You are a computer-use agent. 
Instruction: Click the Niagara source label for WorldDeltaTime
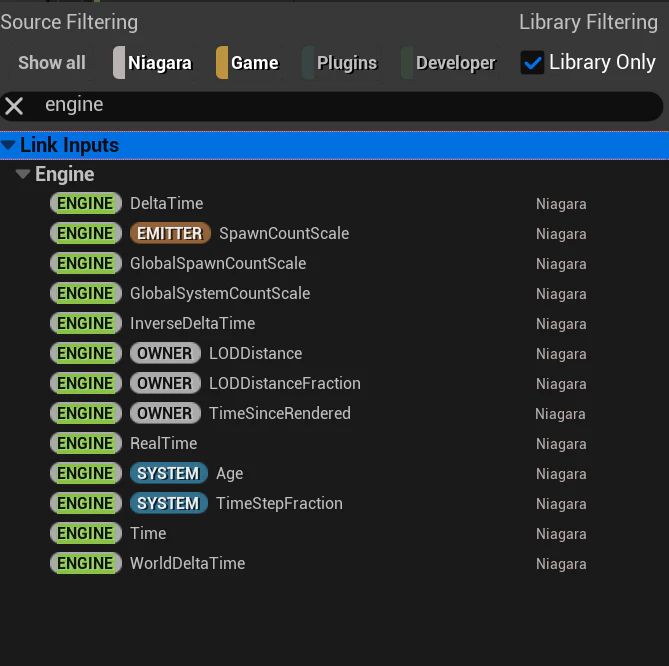[x=561, y=564]
